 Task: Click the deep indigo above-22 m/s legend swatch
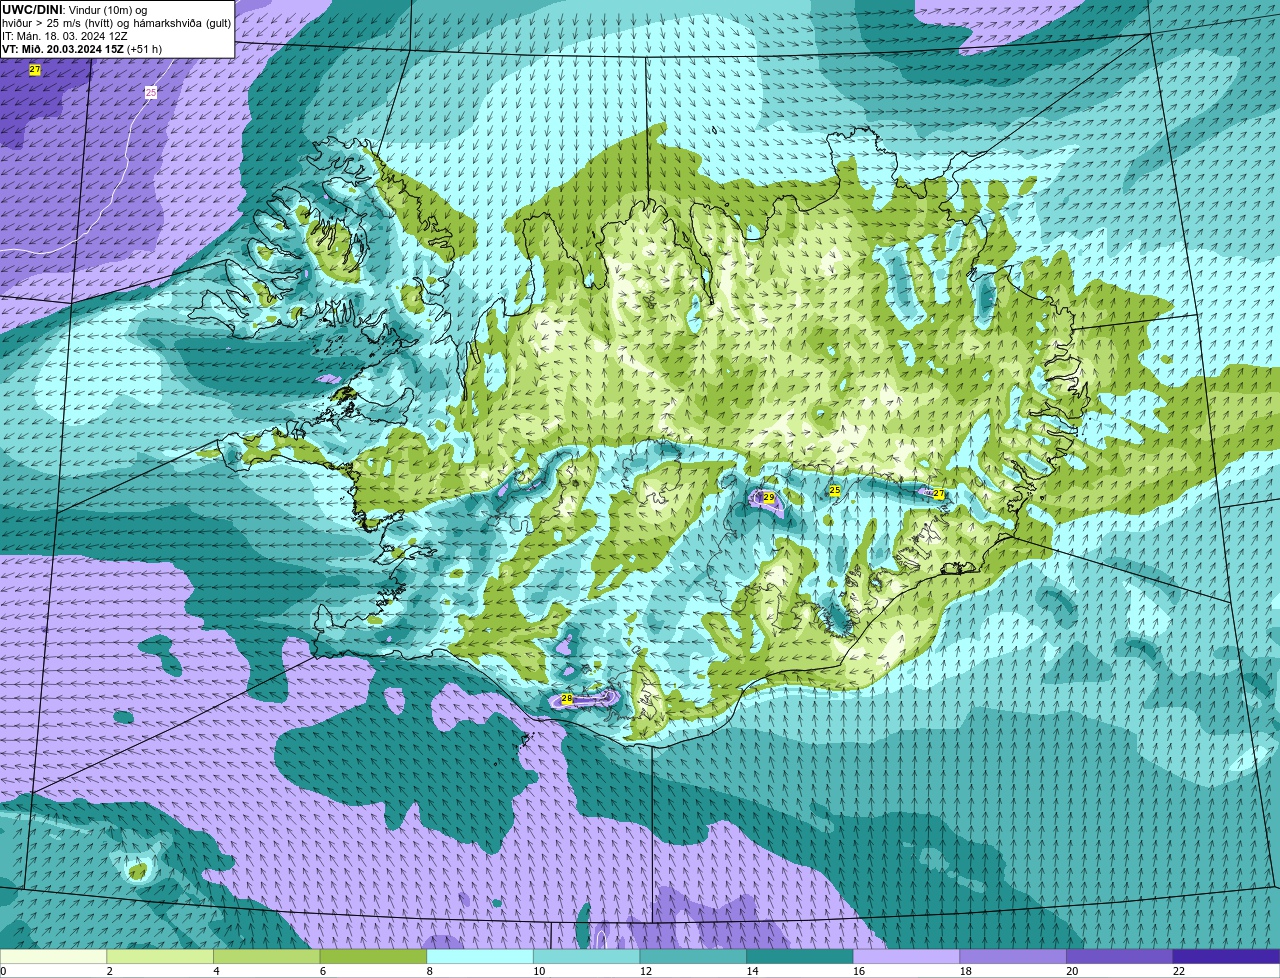[x=1226, y=956]
